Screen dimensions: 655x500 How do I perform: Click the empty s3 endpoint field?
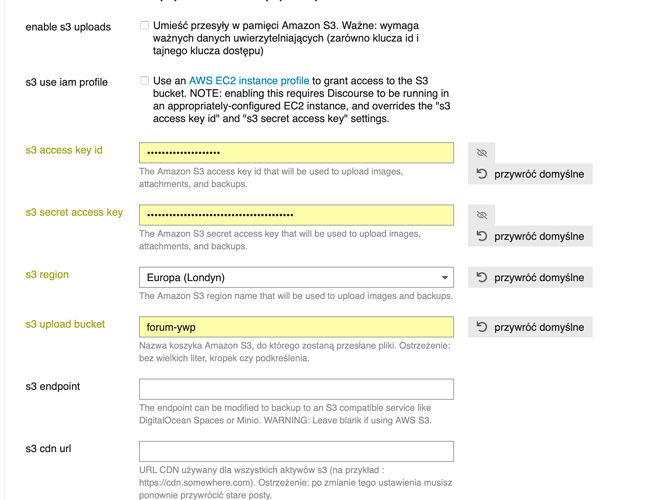296,389
